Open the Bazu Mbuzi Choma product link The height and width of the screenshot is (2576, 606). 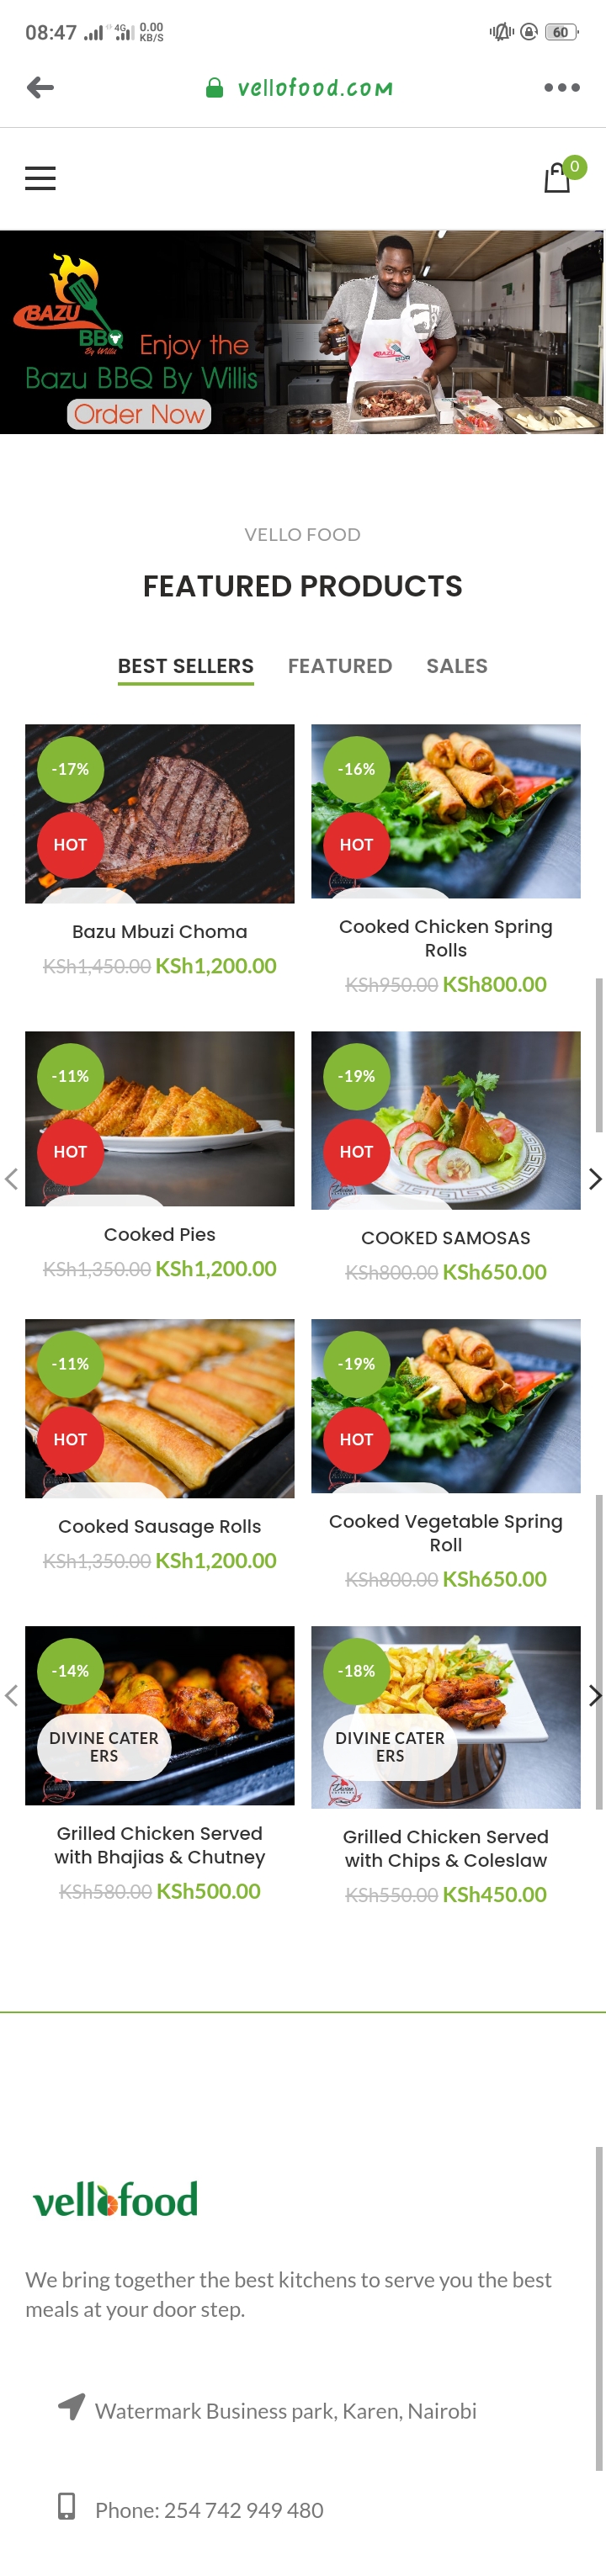160,931
